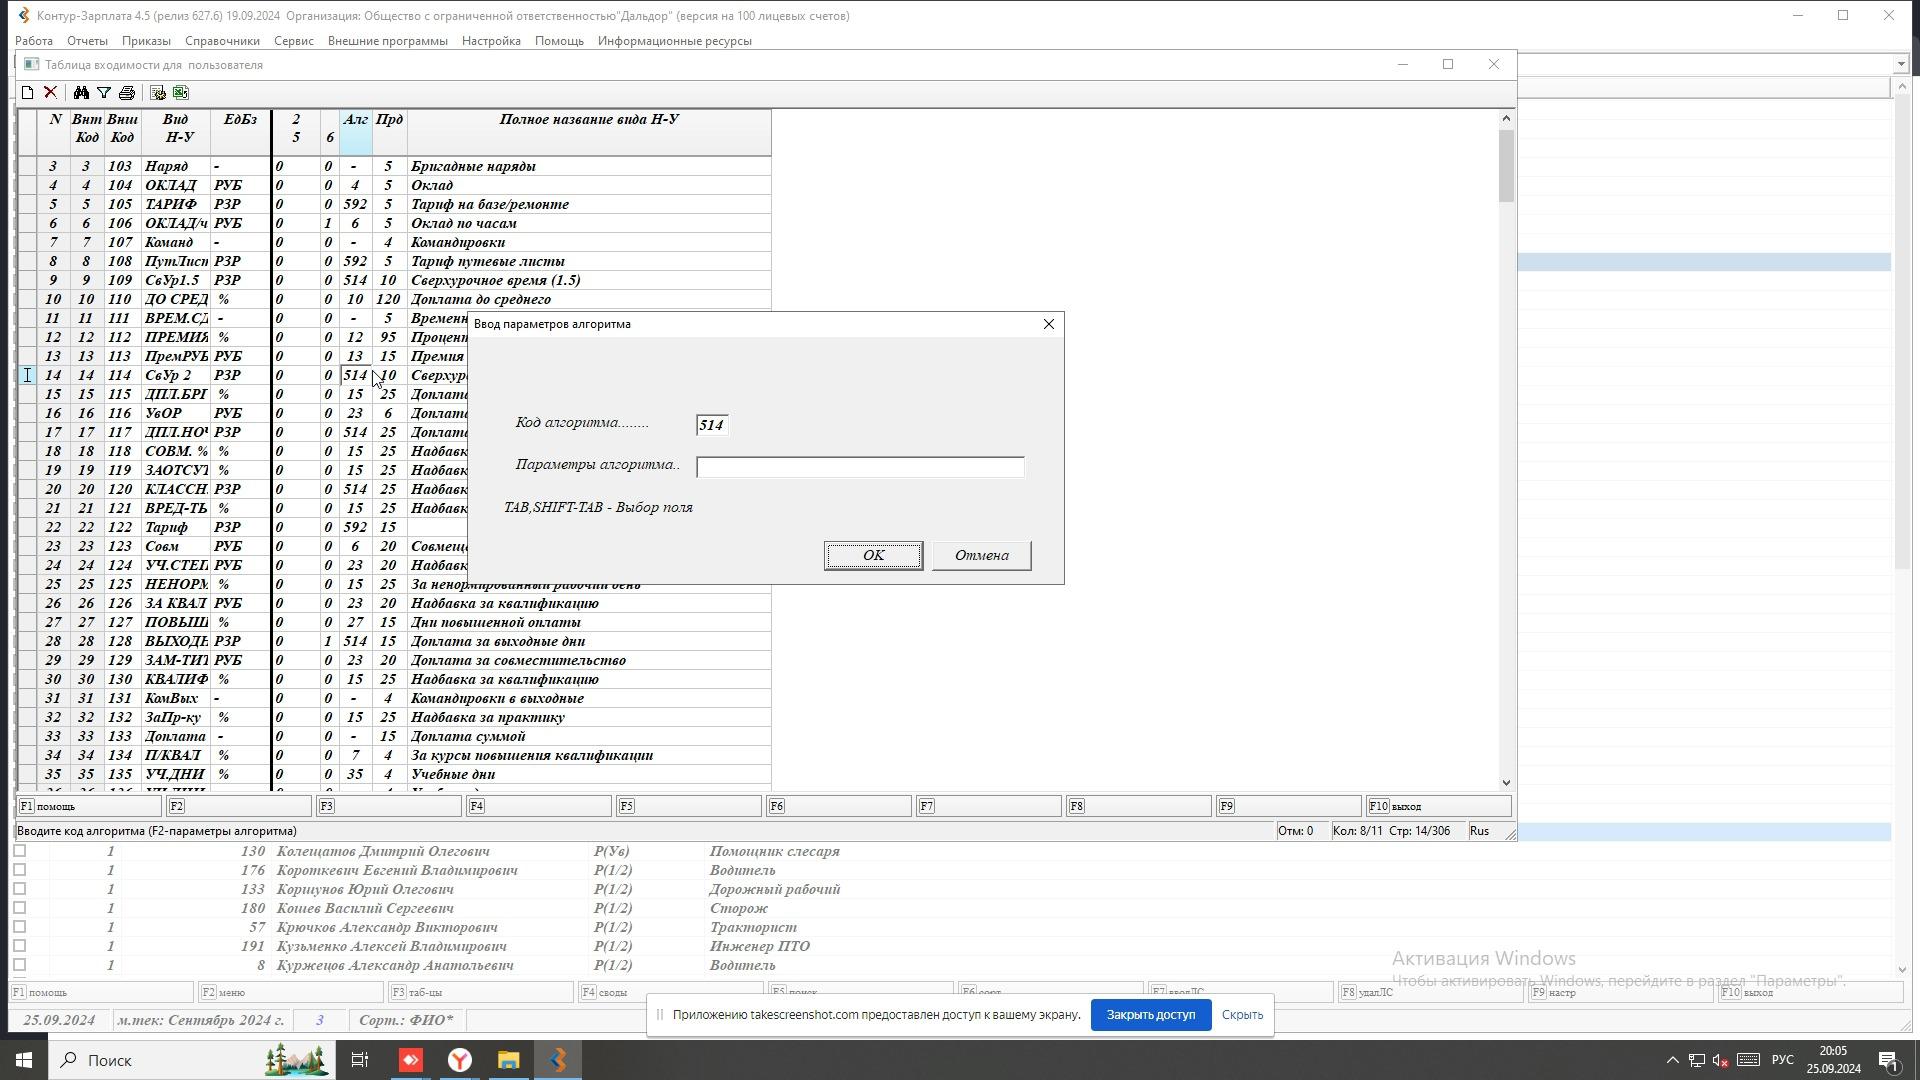Tick the checkbox for Кузьменко Алексей Владимирович

point(19,946)
